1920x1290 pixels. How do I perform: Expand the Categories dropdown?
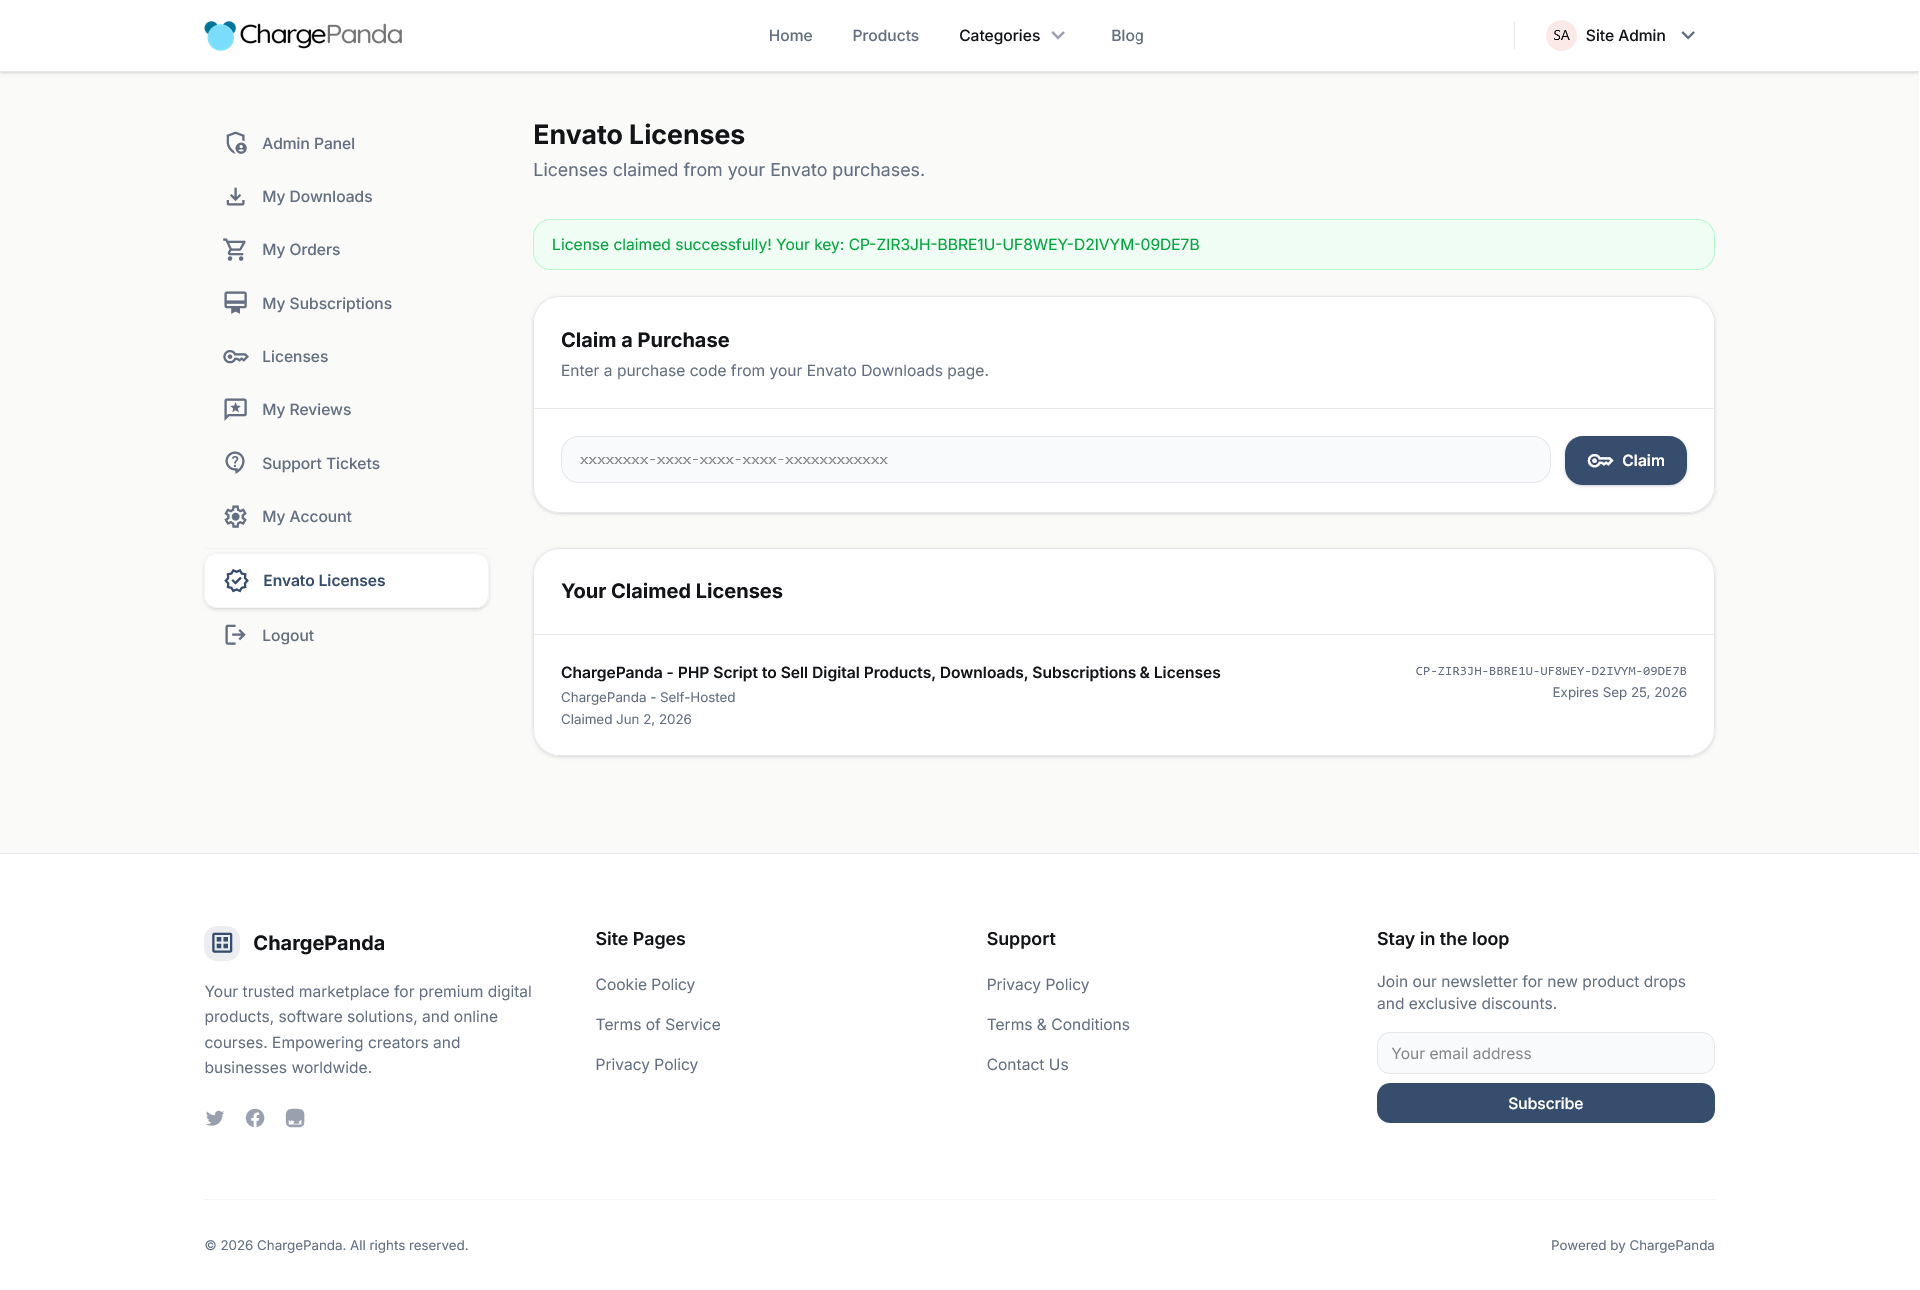(1012, 35)
